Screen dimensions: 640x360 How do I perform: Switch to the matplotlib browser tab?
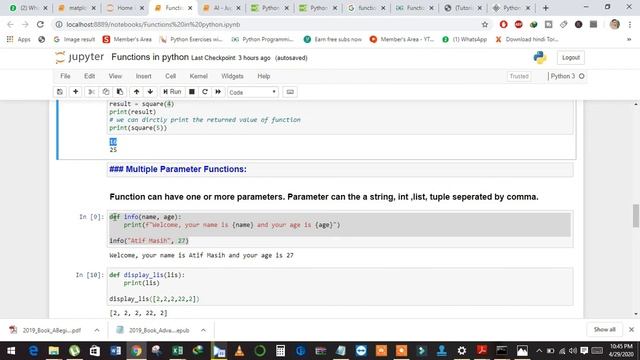pos(76,8)
